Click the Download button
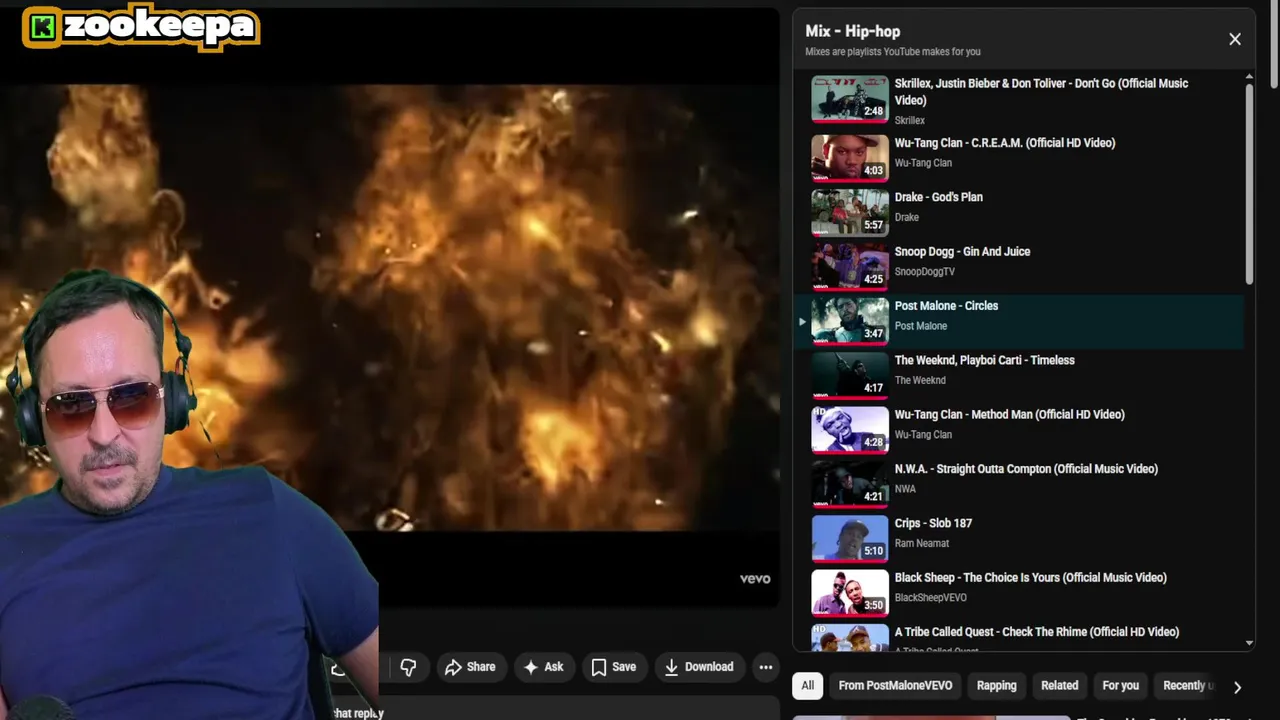This screenshot has width=1280, height=720. 698,667
